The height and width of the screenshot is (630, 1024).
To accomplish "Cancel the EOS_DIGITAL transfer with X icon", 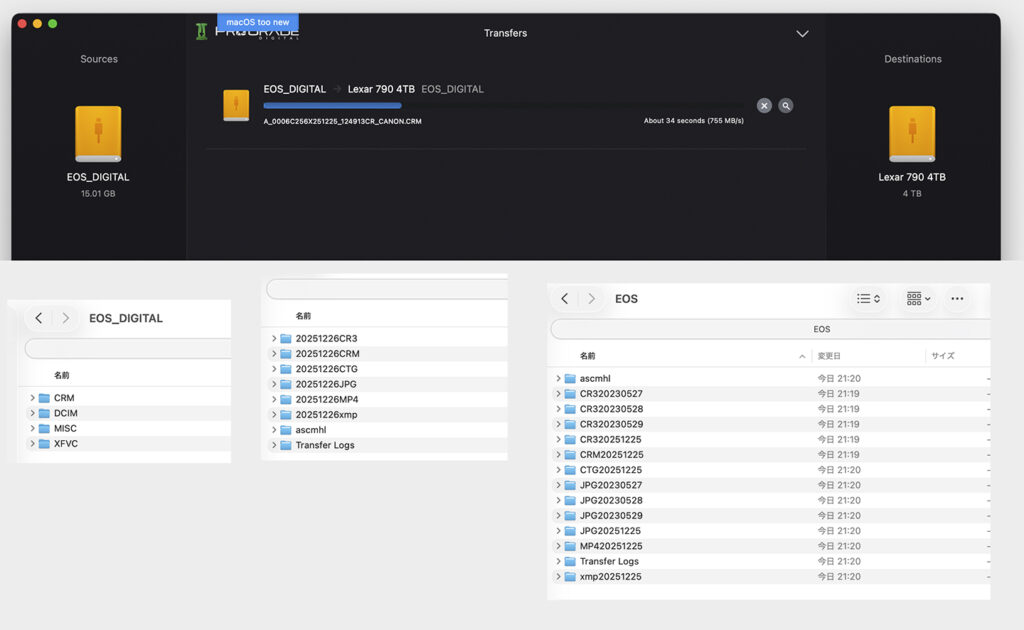I will (764, 105).
